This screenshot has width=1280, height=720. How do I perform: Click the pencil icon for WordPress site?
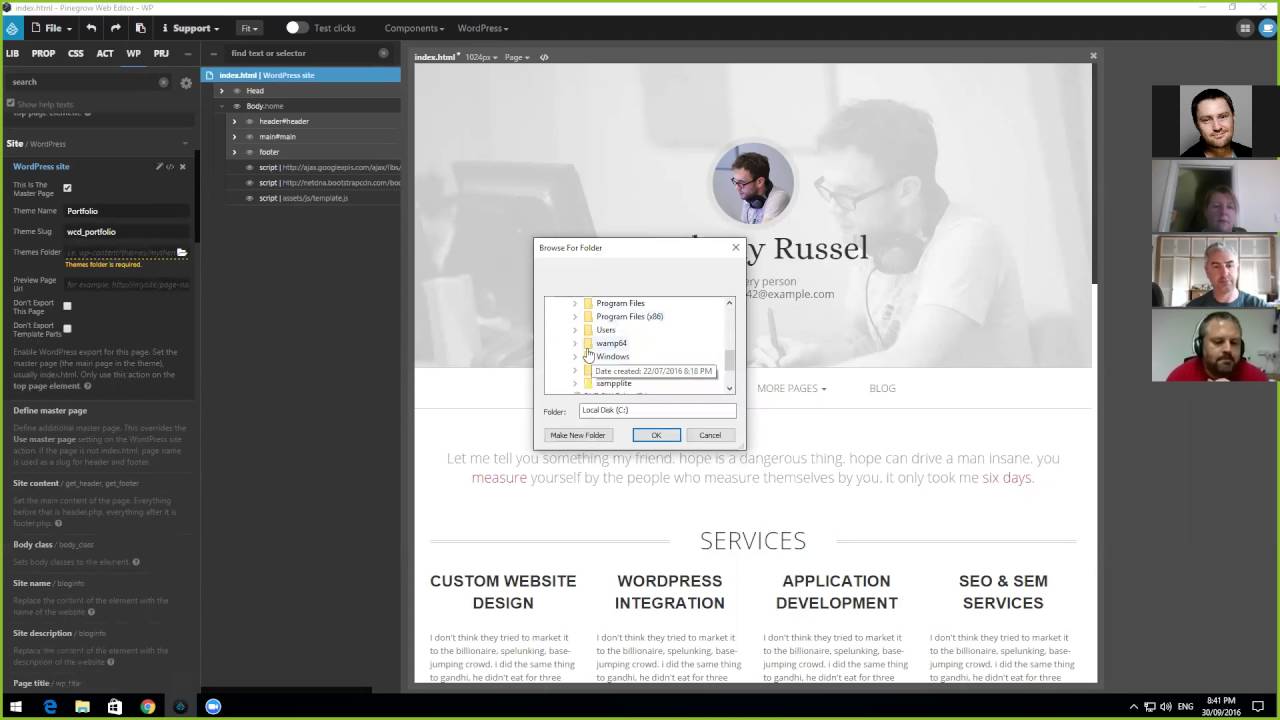[x=158, y=167]
